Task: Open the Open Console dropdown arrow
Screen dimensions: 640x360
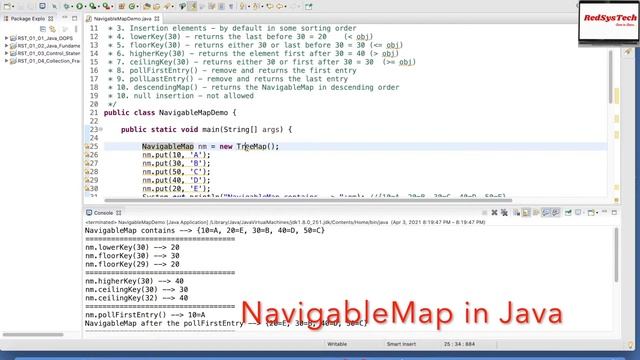Action: coord(597,213)
